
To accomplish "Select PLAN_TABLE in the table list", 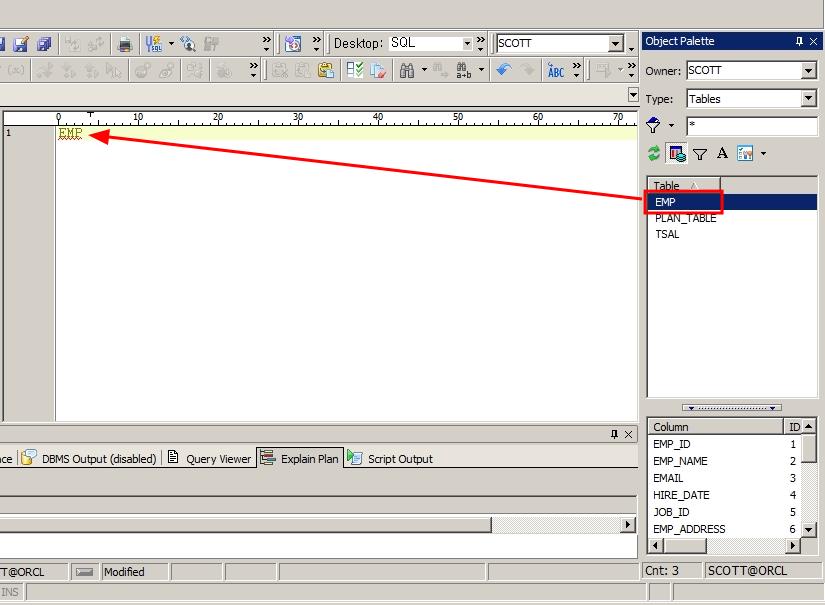I will (x=685, y=218).
